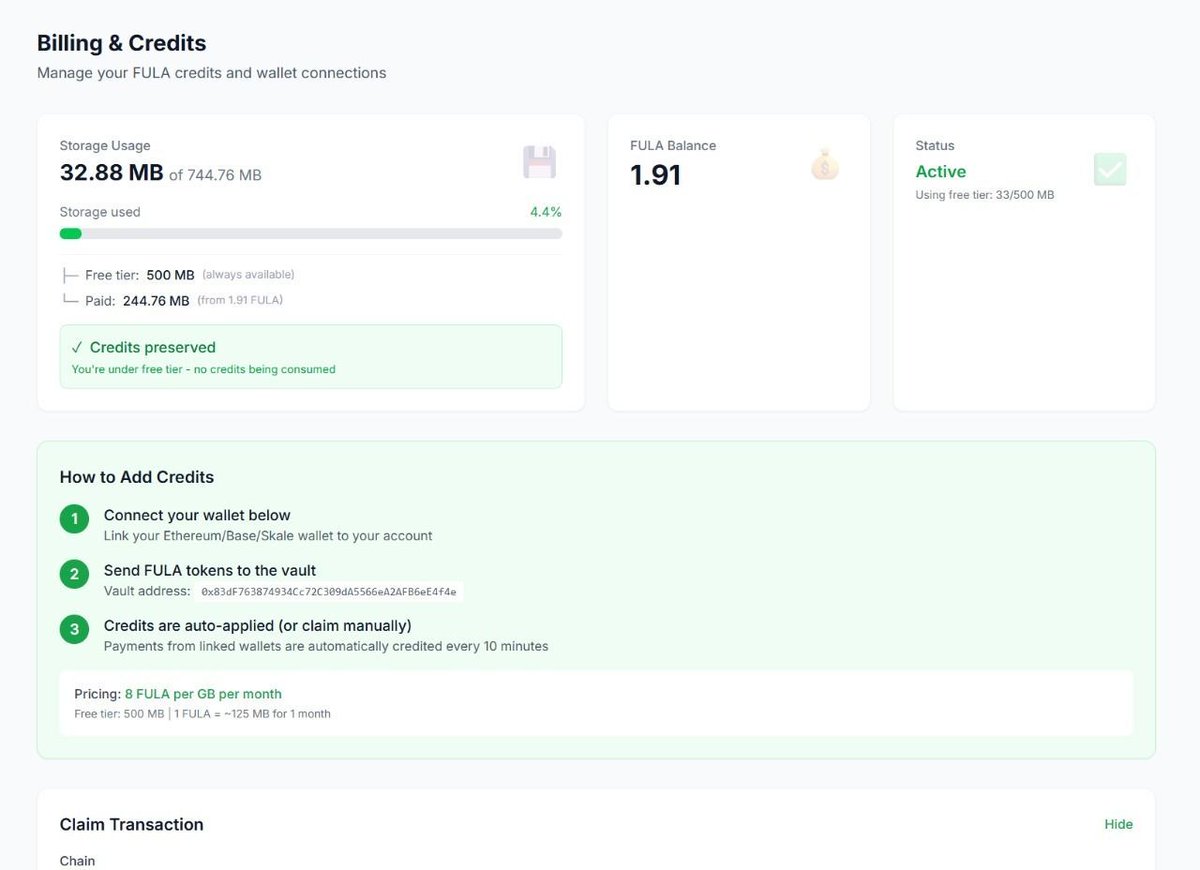Click the 32.88 MB storage value
This screenshot has width=1200, height=870.
[111, 172]
